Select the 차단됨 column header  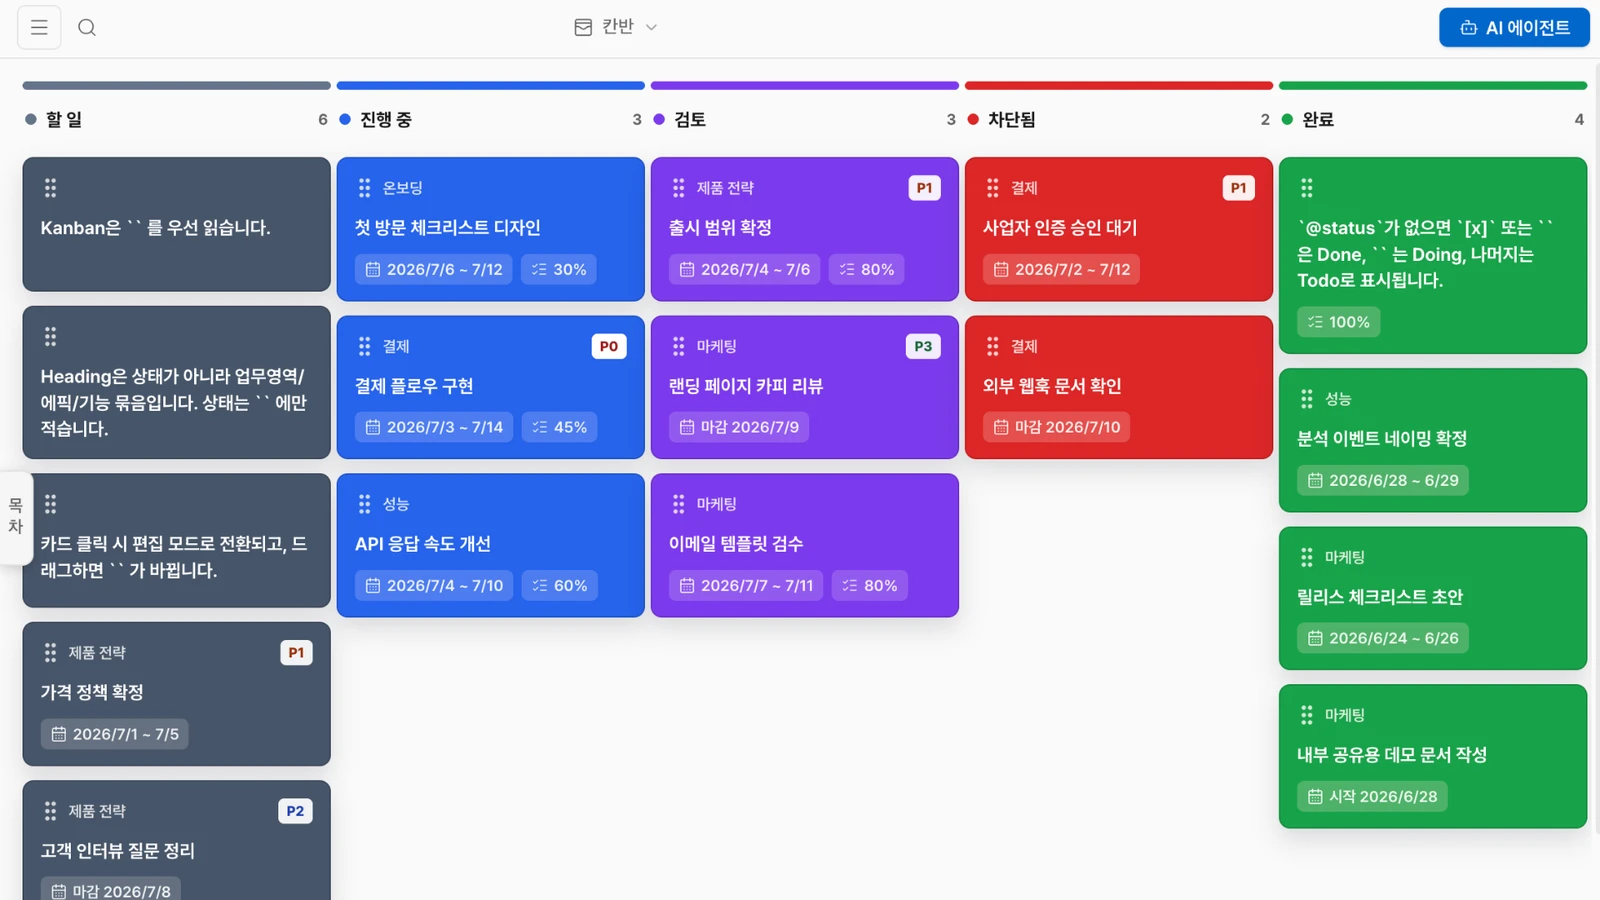(1118, 119)
